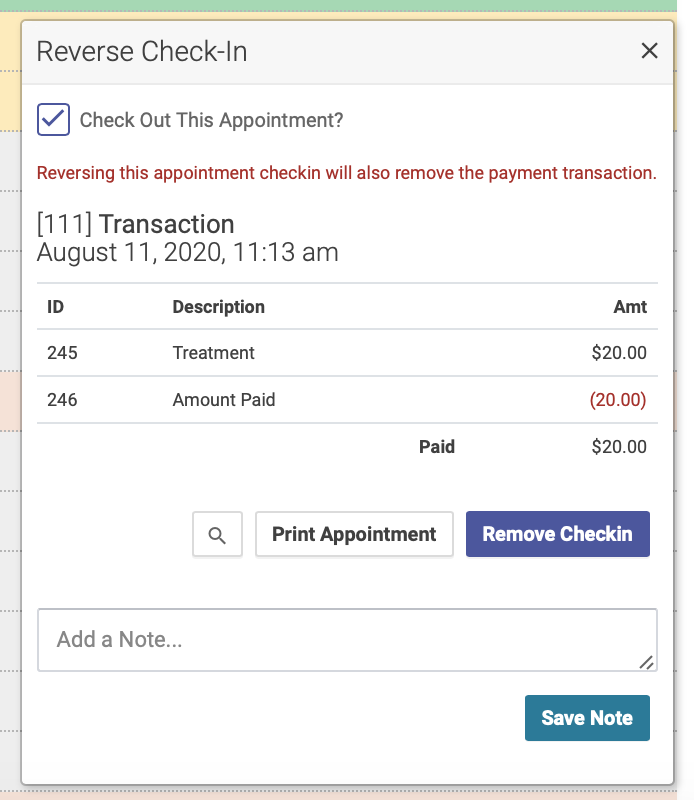Close the Reverse Check-In dialog
Screen dimensions: 694x800
click(649, 51)
